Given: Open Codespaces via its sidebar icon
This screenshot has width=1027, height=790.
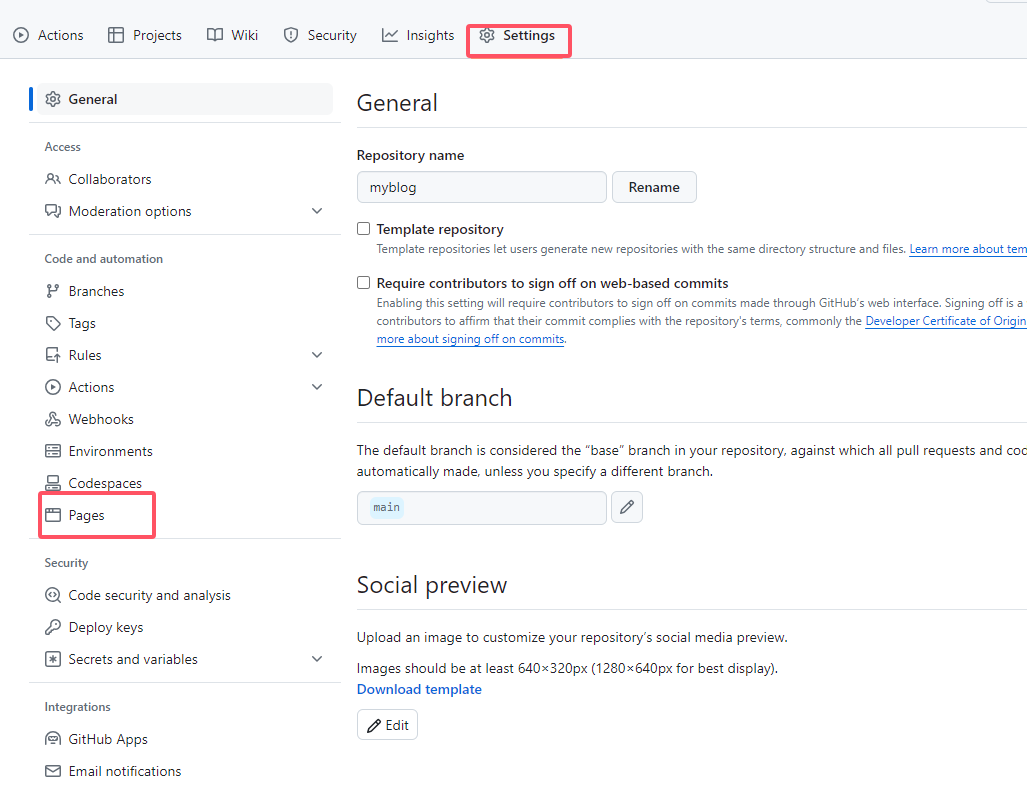Looking at the screenshot, I should [53, 483].
